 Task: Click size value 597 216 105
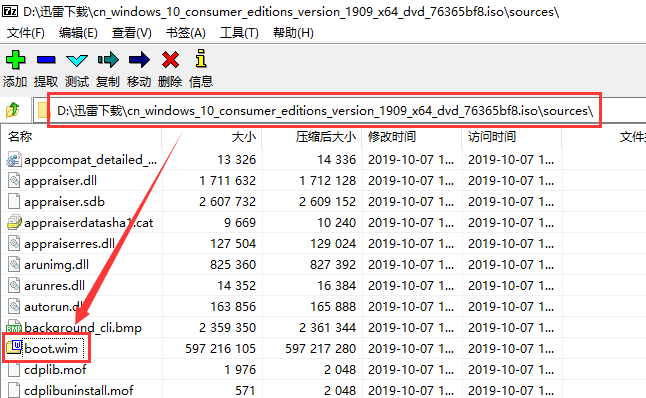[x=220, y=349]
